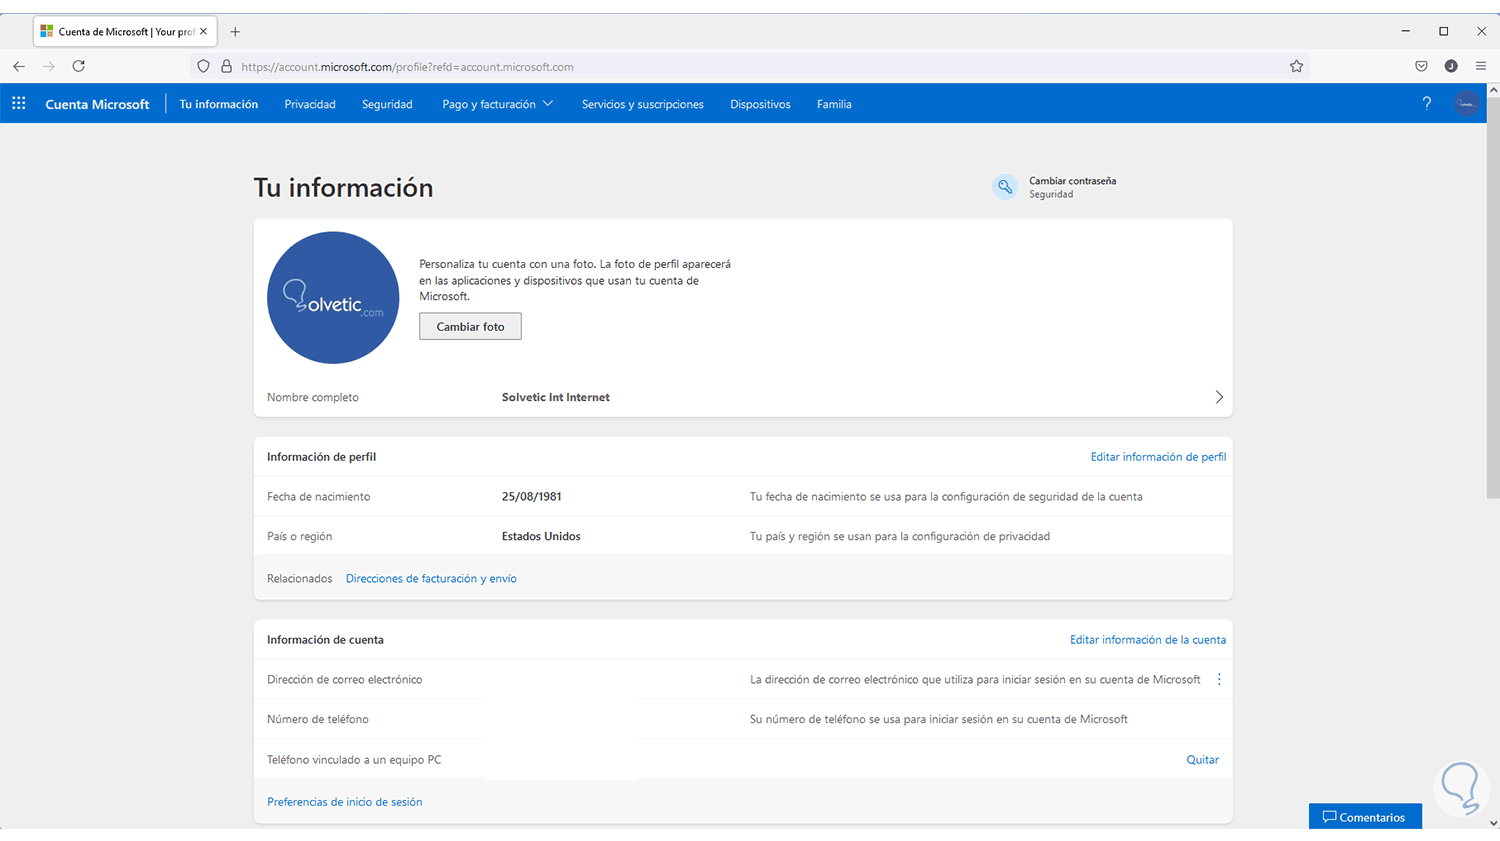The width and height of the screenshot is (1500, 841).
Task: Expand the Pago y facturación dropdown
Action: click(x=497, y=104)
